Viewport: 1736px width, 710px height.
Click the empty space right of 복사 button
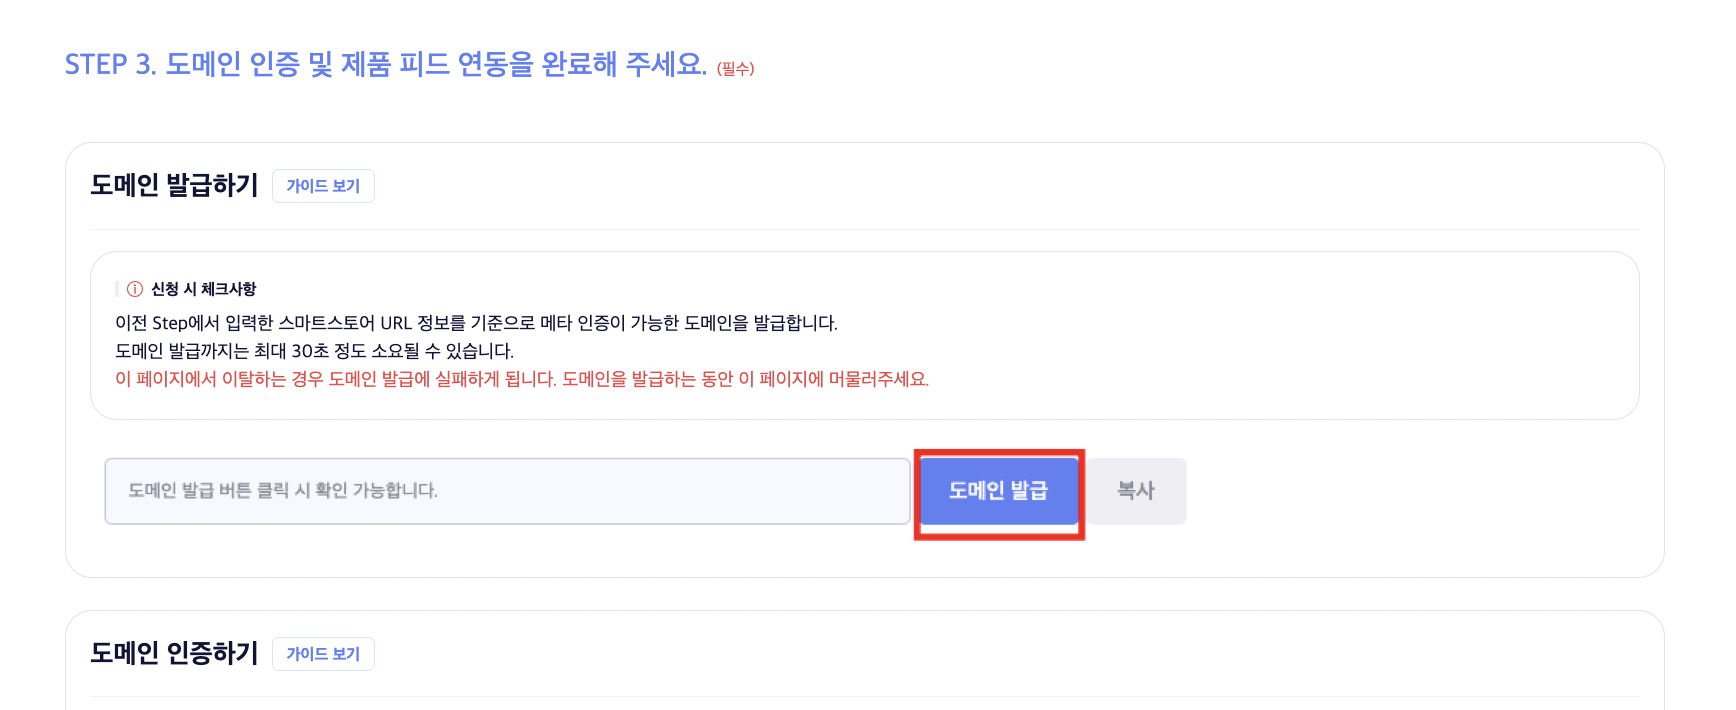[x=1400, y=491]
